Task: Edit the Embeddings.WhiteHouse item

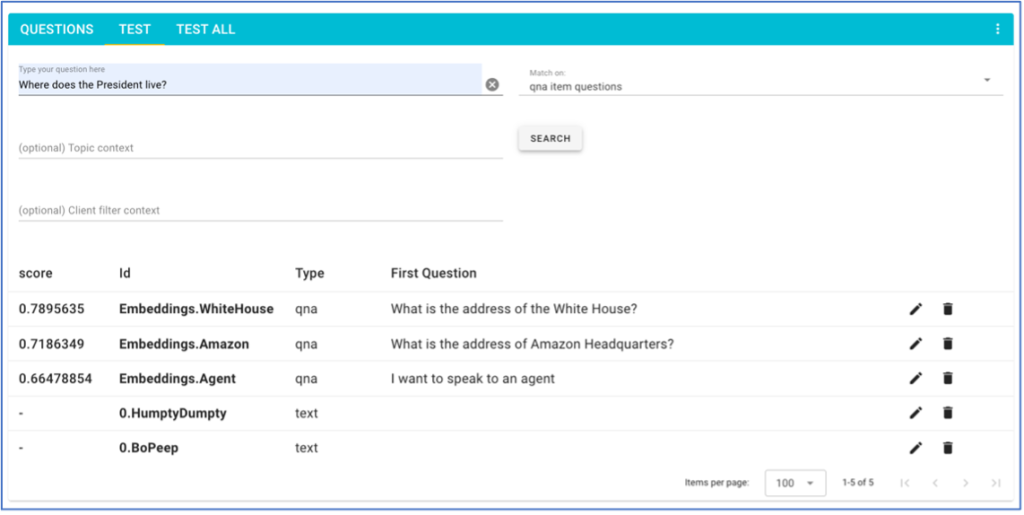Action: tap(916, 309)
